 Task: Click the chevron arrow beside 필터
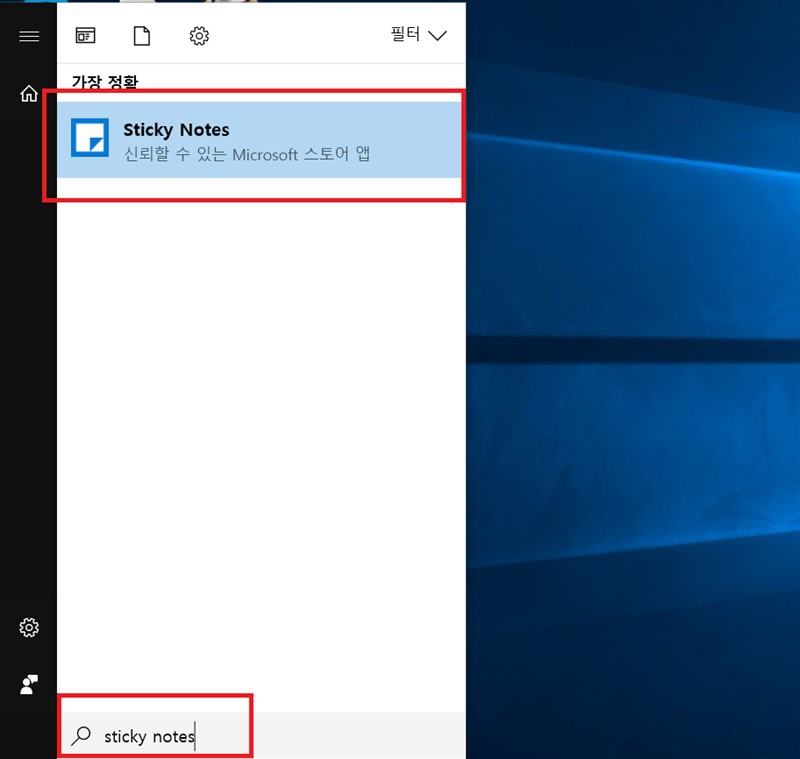(437, 36)
